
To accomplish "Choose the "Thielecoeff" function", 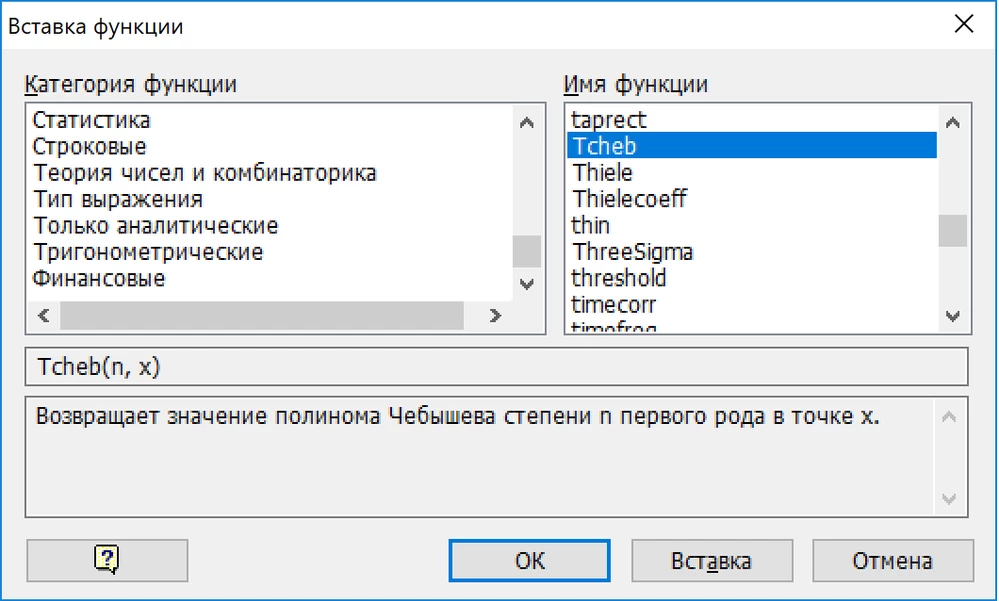I will tap(630, 198).
